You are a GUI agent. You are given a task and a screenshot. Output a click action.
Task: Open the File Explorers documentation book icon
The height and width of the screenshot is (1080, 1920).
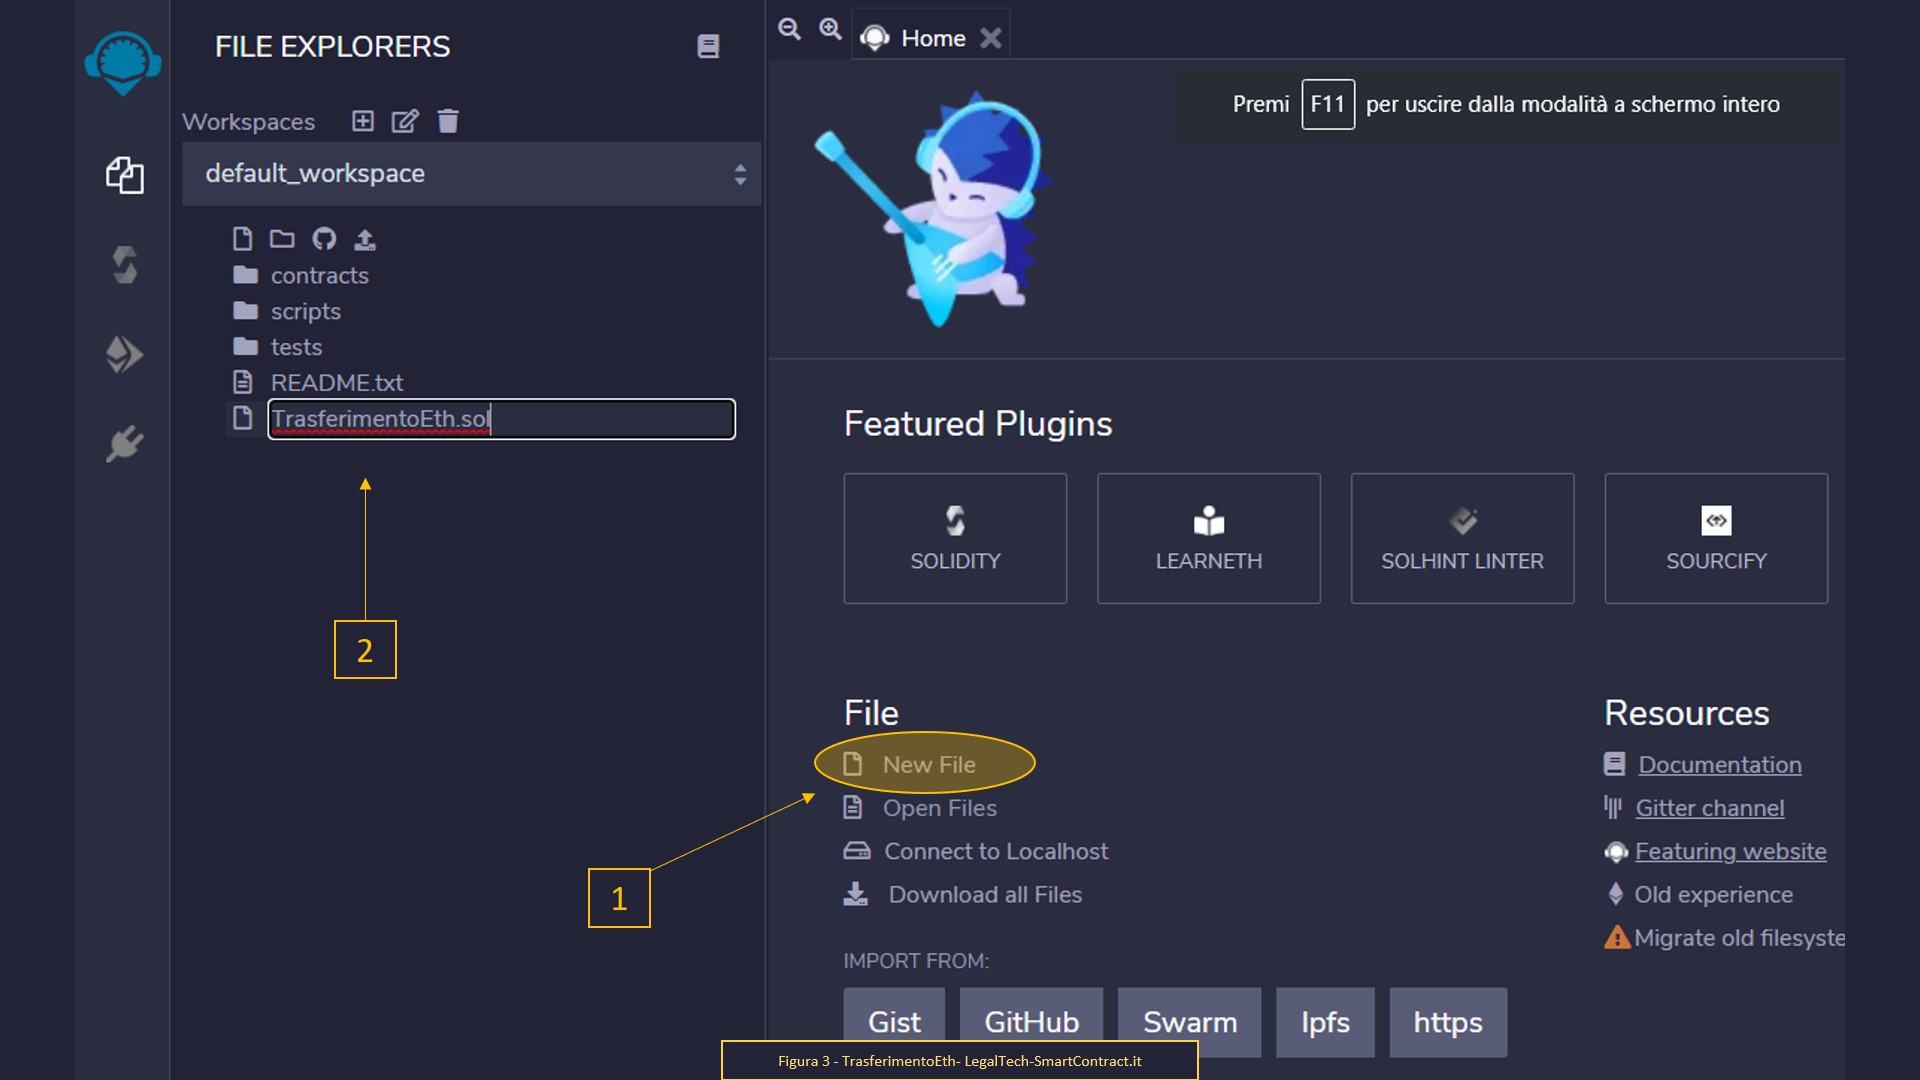(708, 46)
